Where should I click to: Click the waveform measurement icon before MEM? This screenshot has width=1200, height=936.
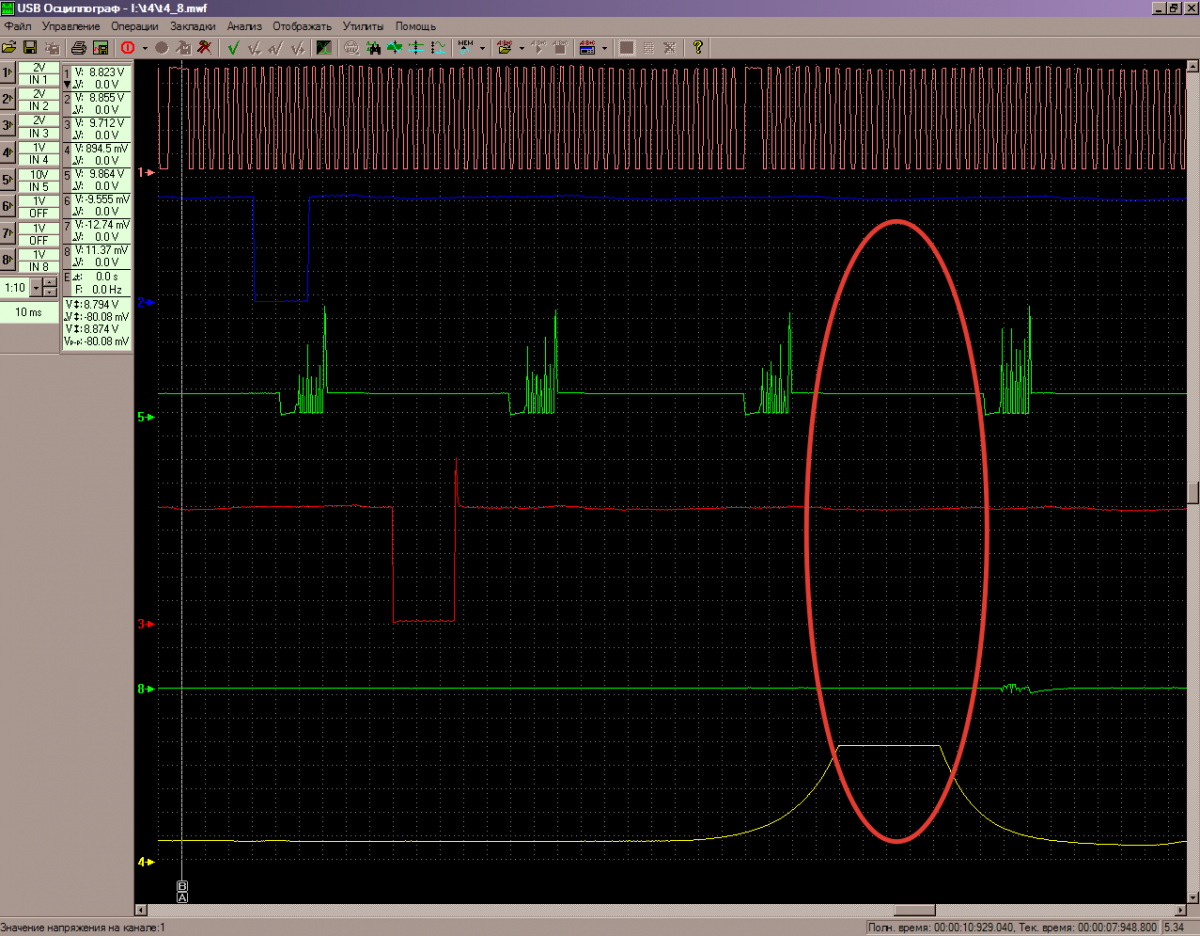[438, 47]
